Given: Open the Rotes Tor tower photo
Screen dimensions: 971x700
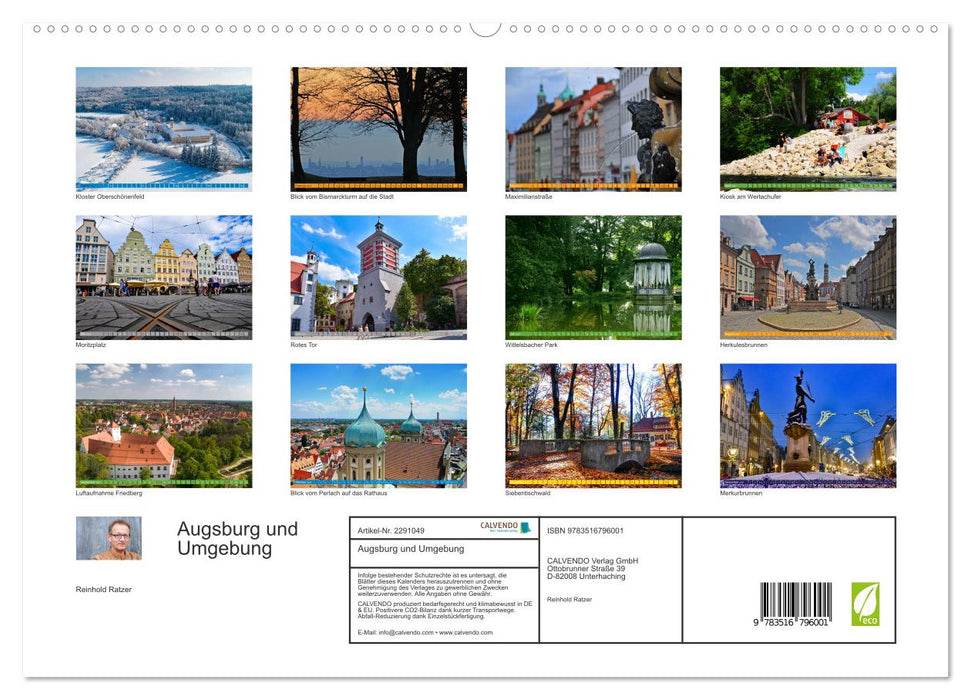Looking at the screenshot, I should [x=378, y=277].
